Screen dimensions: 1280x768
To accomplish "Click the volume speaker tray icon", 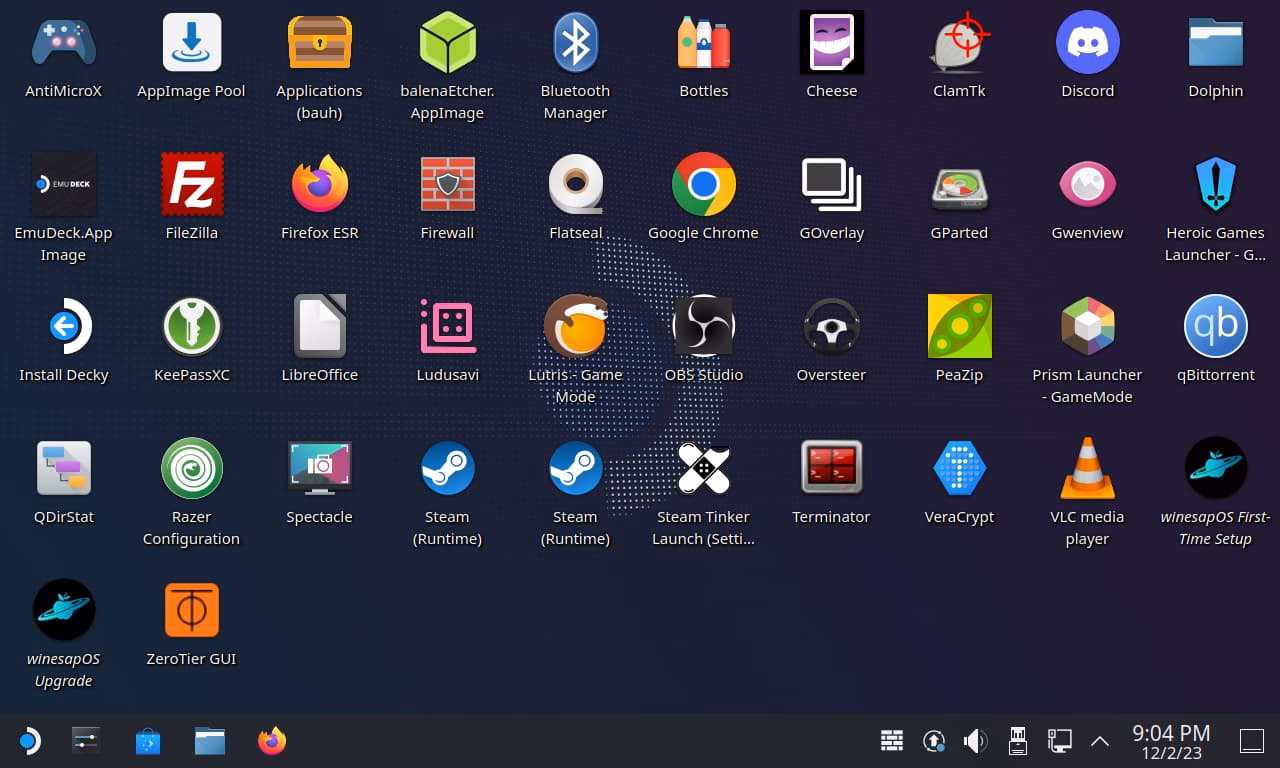I will (x=975, y=741).
